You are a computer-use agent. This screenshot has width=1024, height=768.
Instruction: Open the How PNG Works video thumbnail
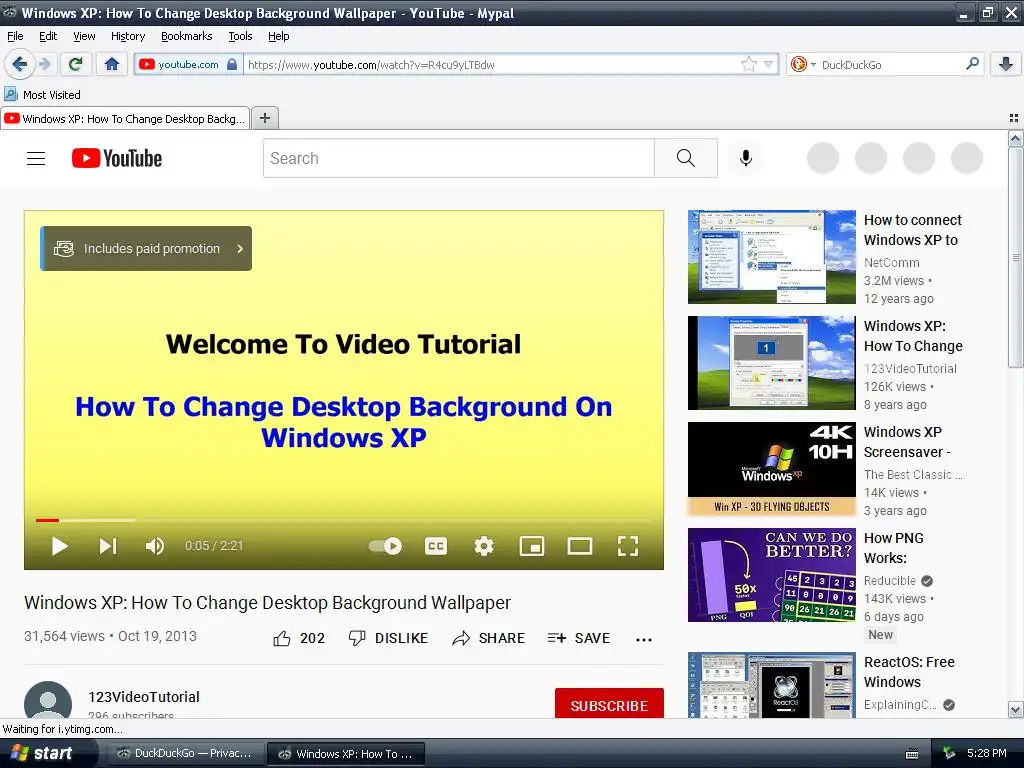point(772,575)
